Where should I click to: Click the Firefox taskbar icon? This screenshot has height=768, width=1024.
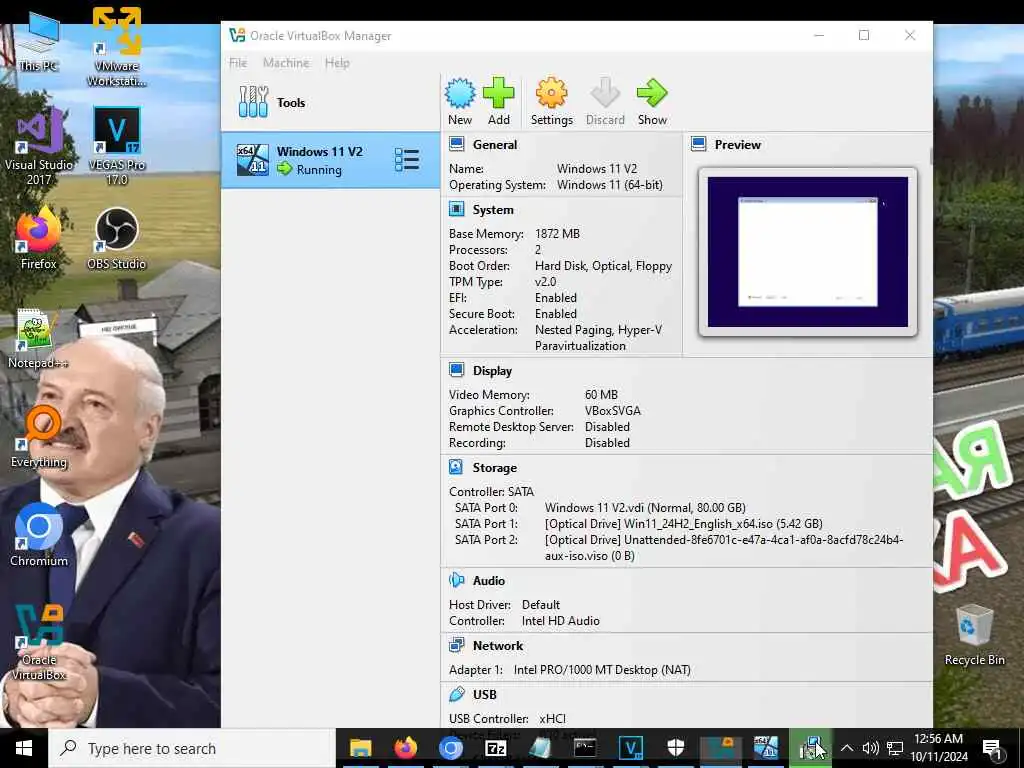tap(406, 748)
